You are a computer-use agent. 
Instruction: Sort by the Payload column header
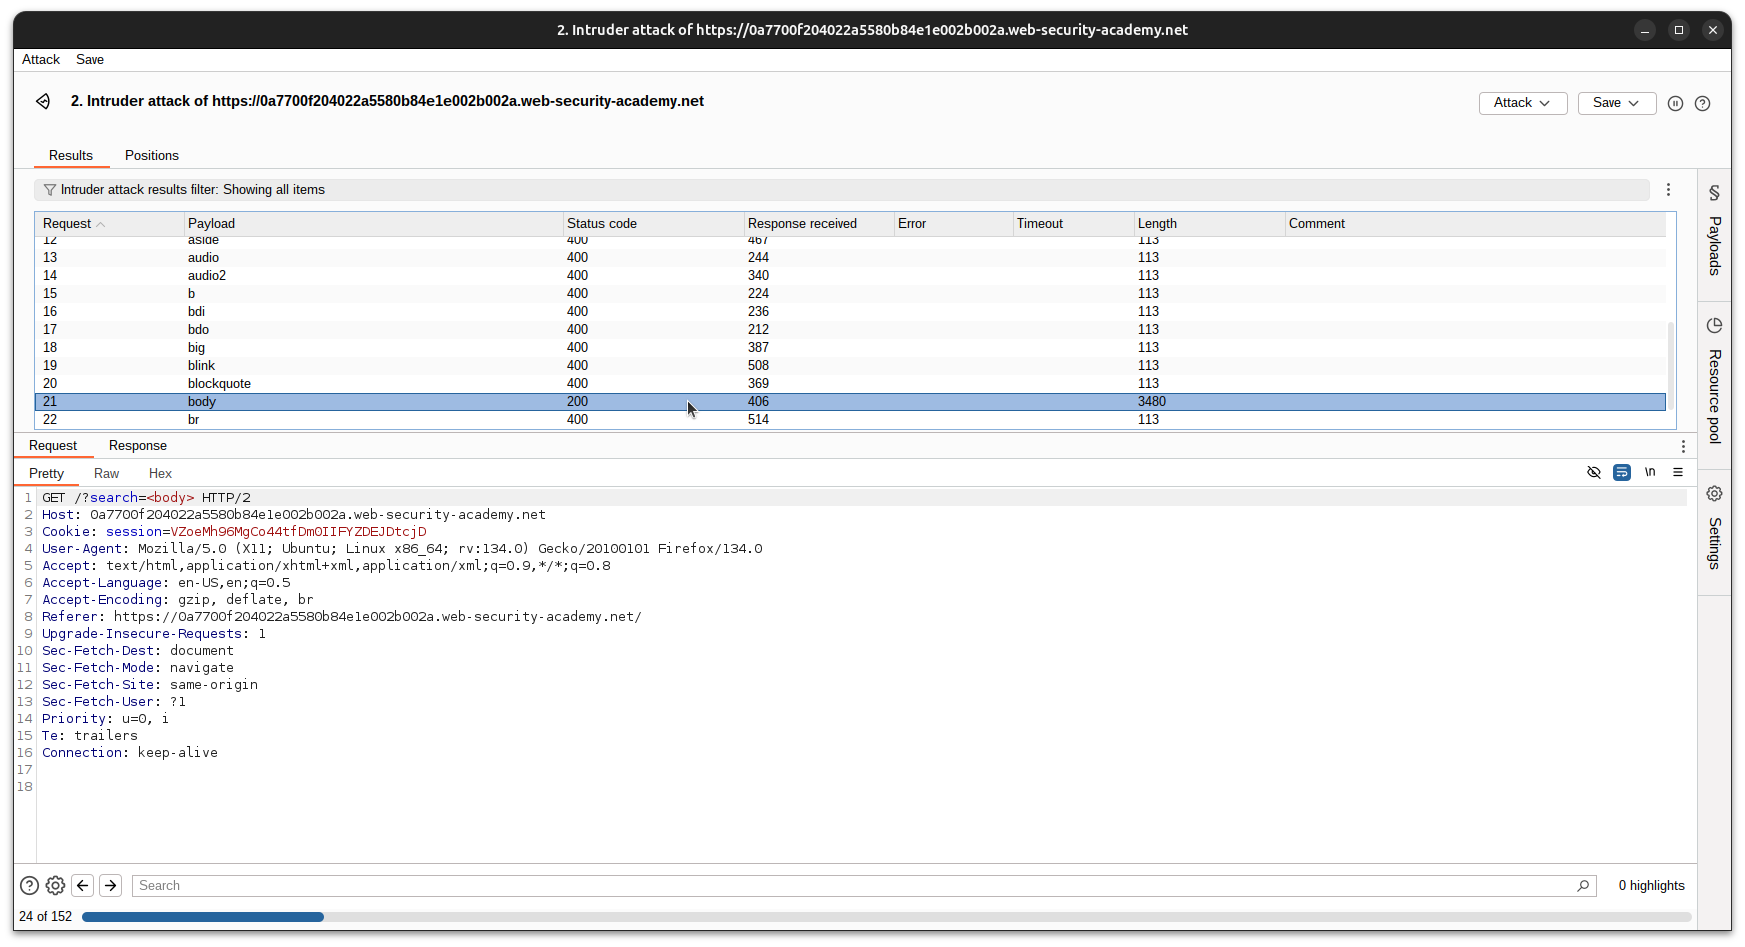coord(374,224)
